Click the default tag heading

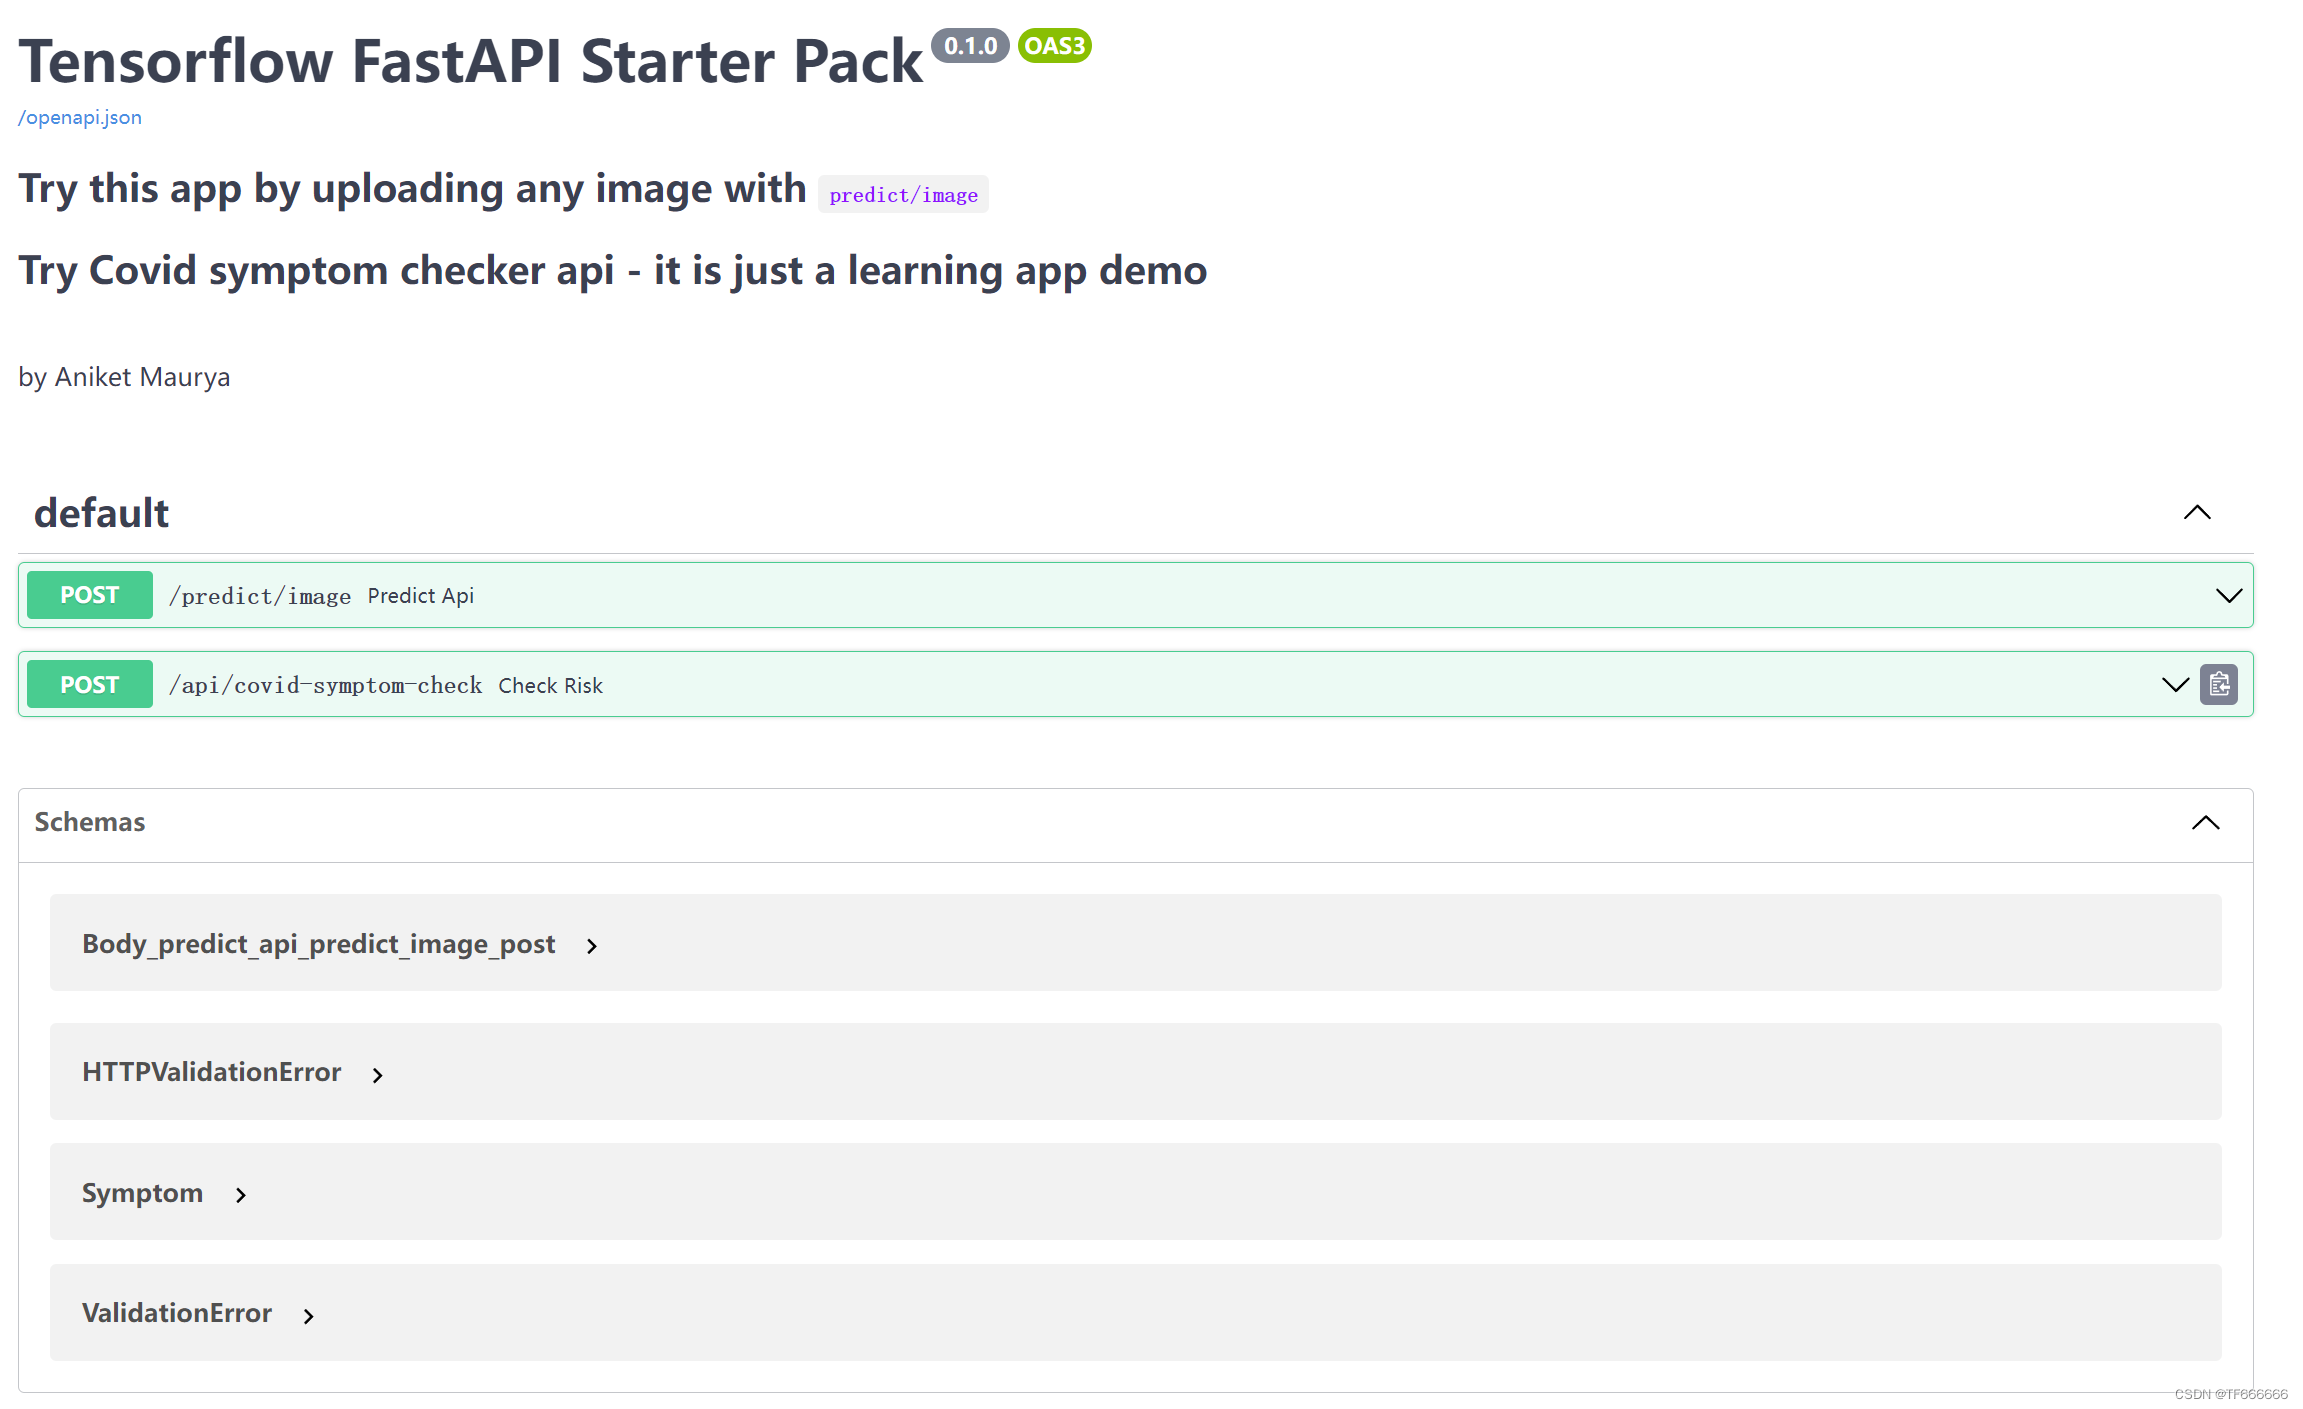point(101,513)
